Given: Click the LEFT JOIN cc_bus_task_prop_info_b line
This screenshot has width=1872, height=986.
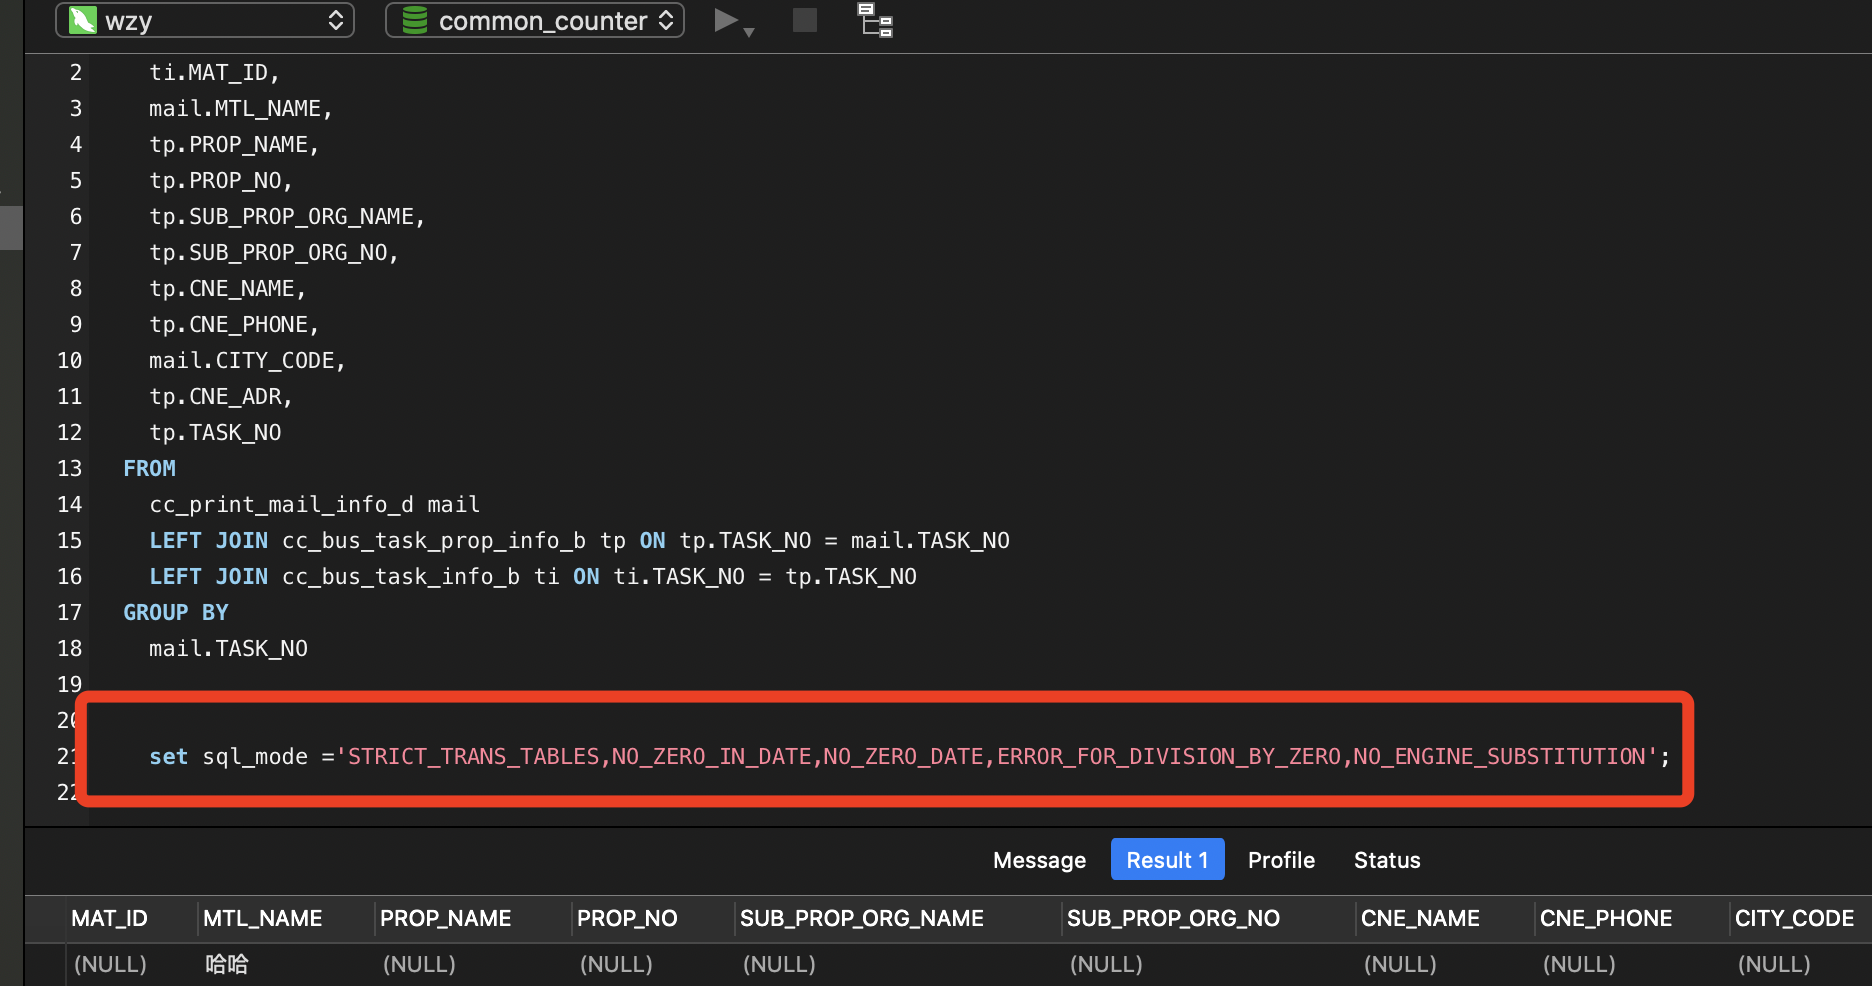Looking at the screenshot, I should tap(579, 540).
